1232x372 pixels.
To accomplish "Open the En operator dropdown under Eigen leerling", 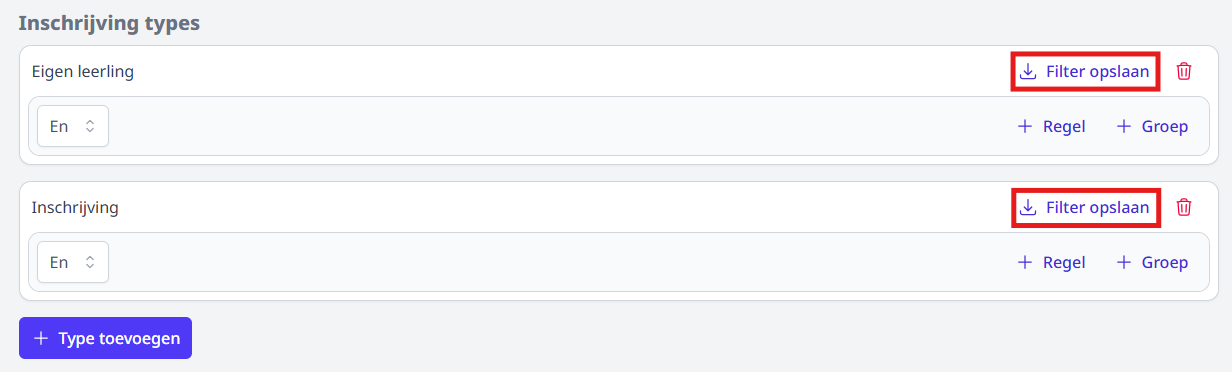I will point(73,126).
